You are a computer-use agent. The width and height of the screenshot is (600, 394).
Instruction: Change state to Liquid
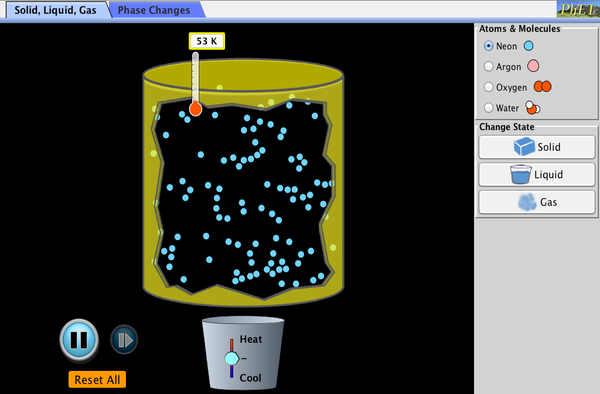click(537, 174)
